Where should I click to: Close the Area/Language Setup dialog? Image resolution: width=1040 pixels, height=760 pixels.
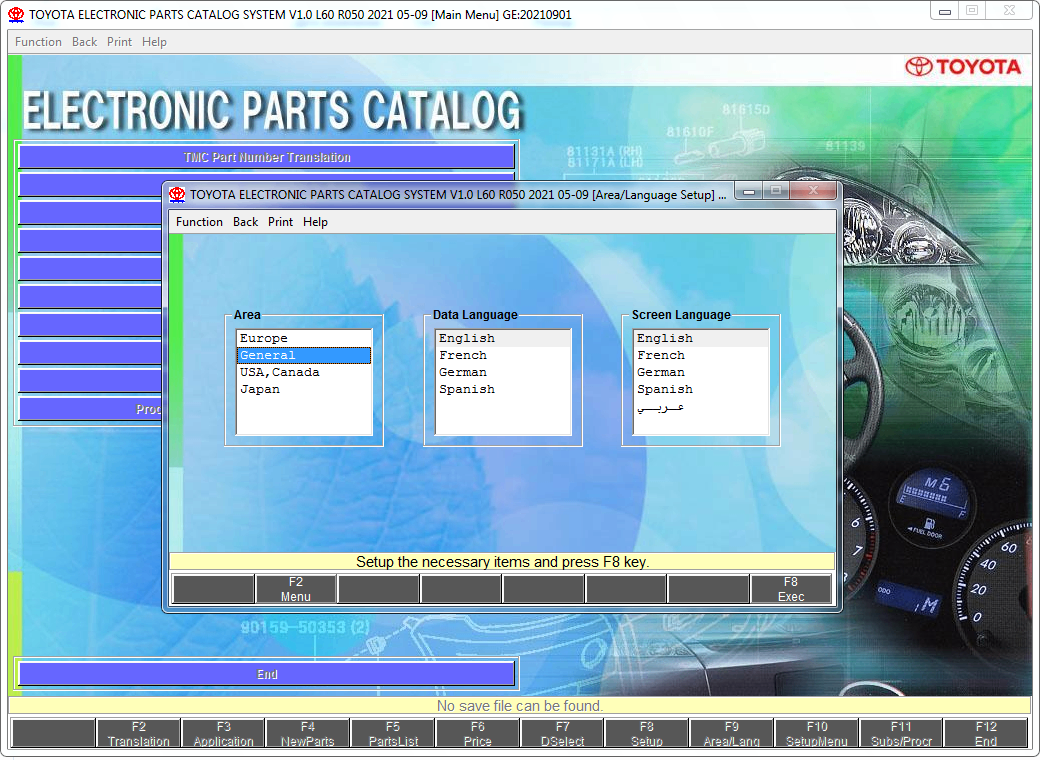tap(813, 191)
